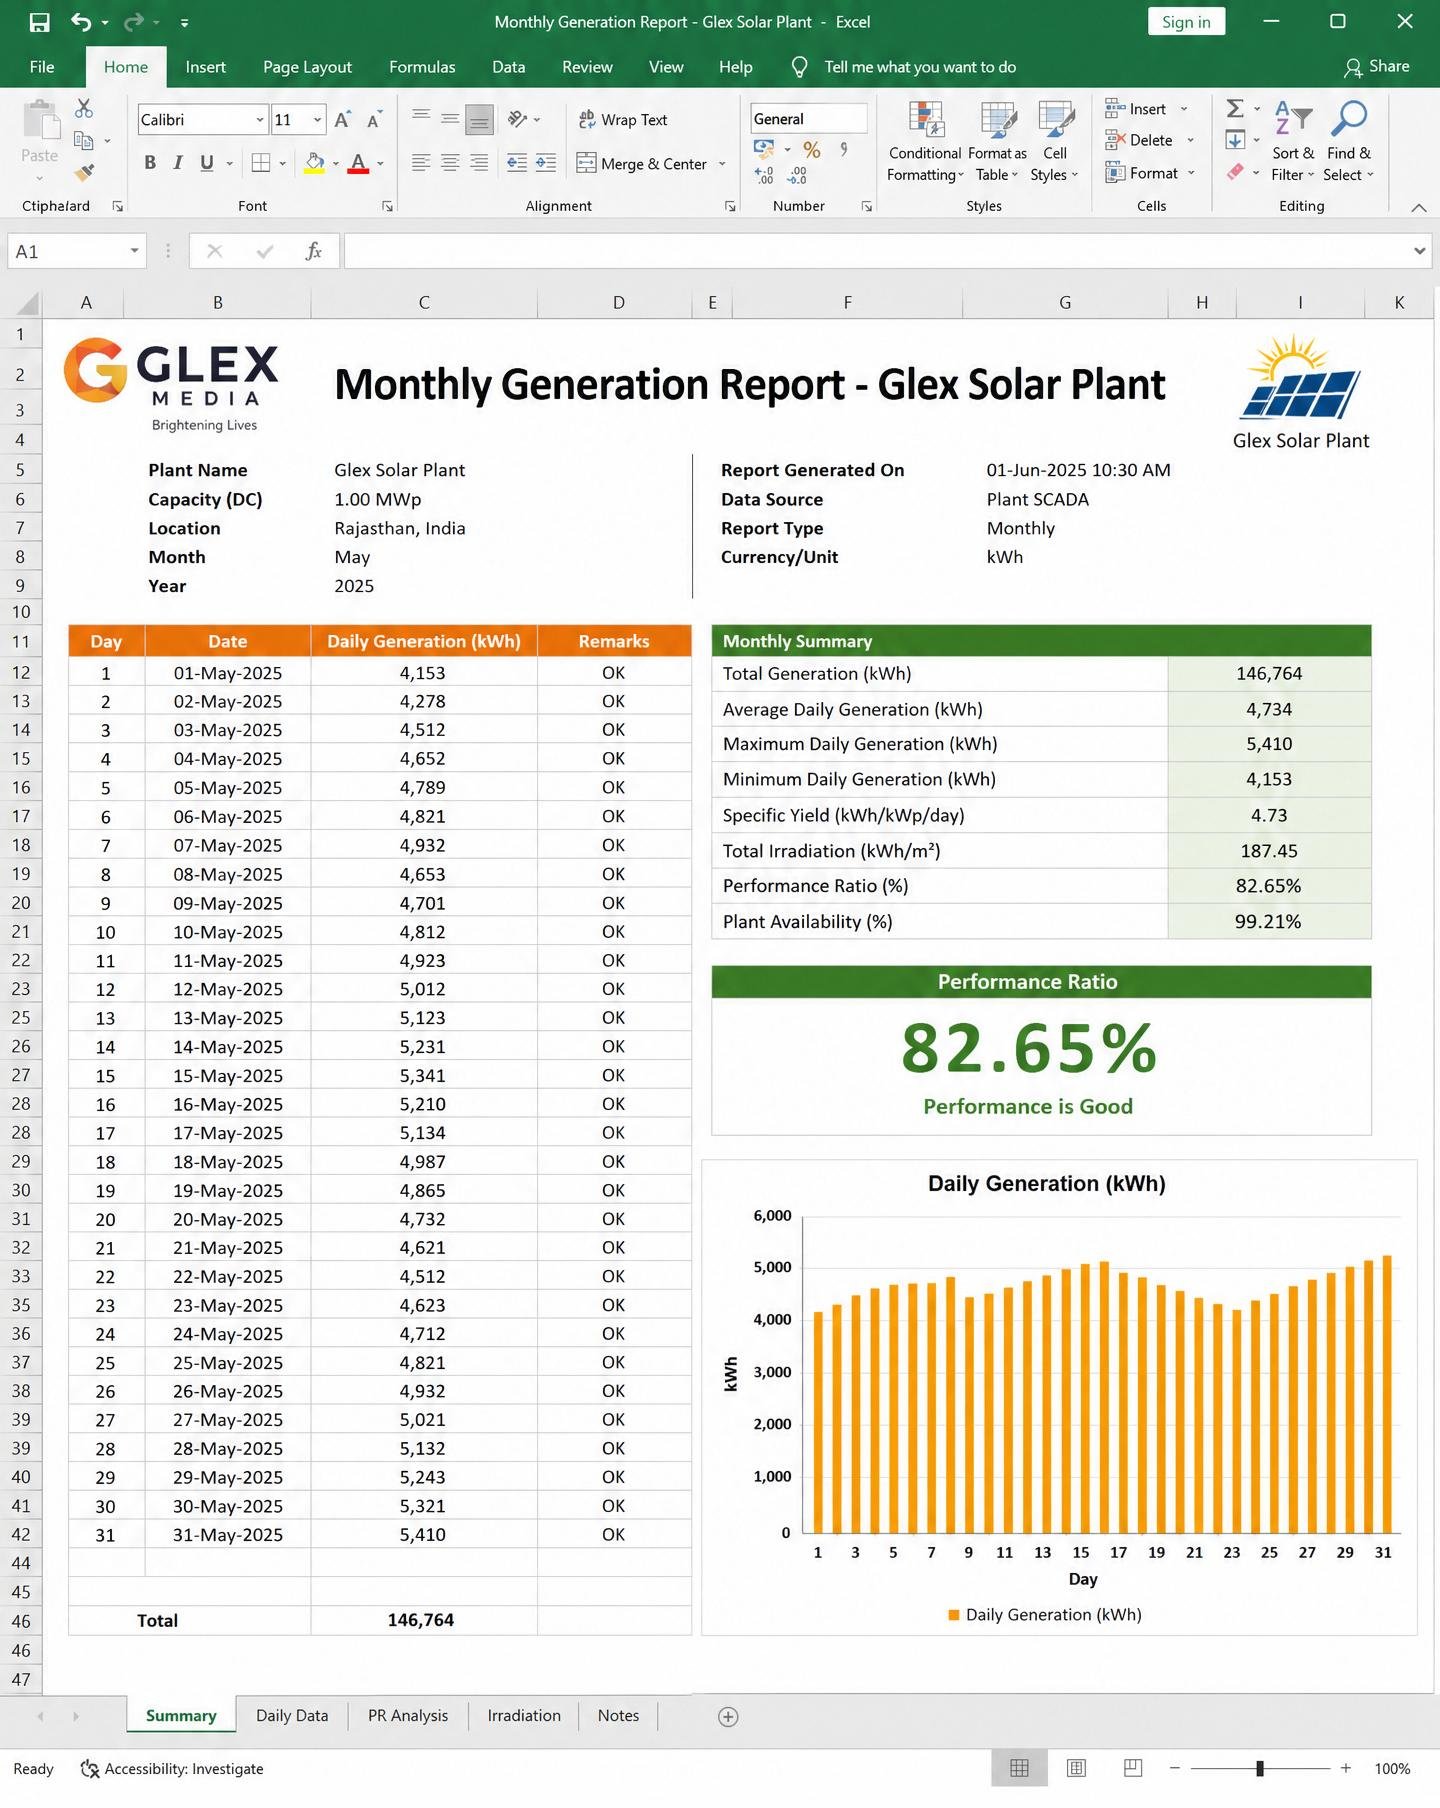
Task: Click the Clear eraser icon
Action: (1236, 172)
